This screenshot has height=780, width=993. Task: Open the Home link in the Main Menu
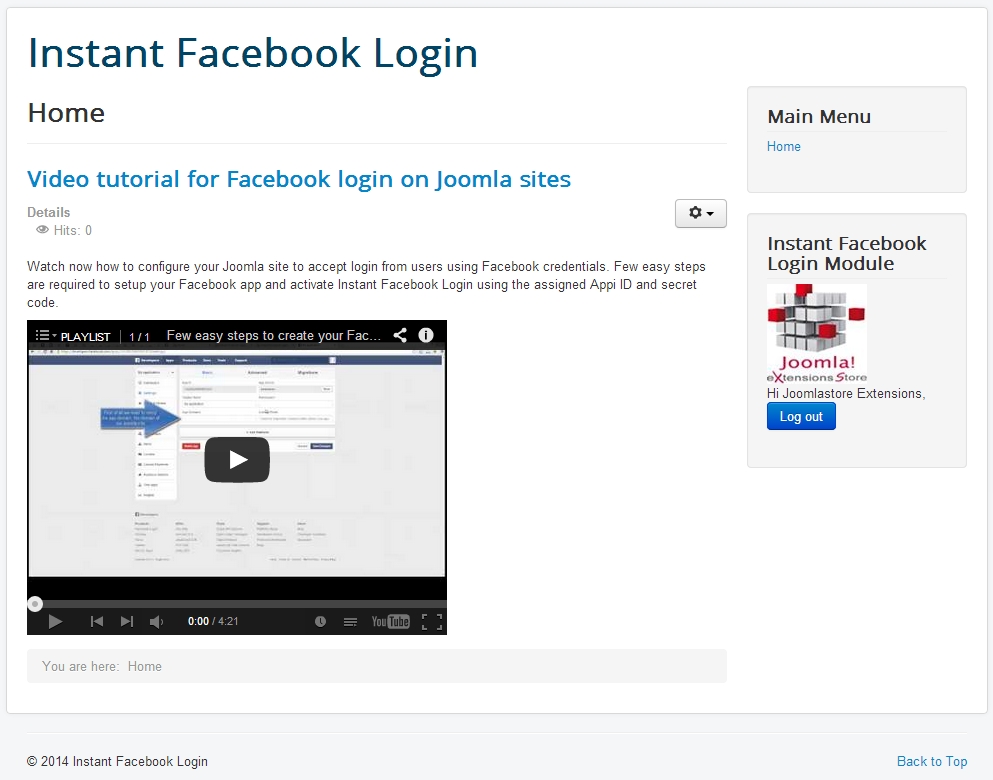click(783, 146)
